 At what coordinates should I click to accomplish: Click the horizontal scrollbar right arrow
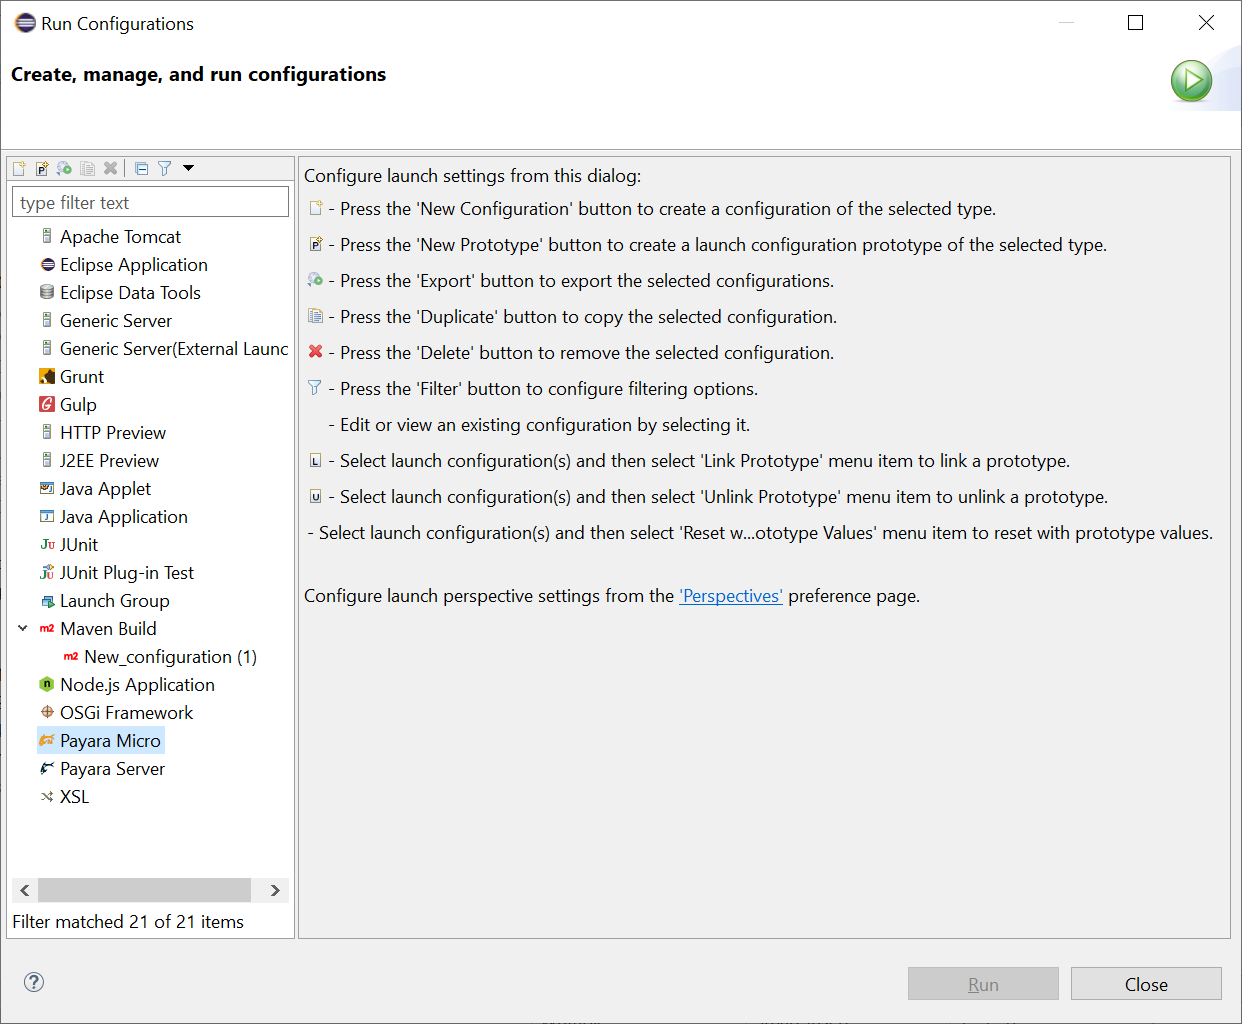[275, 890]
